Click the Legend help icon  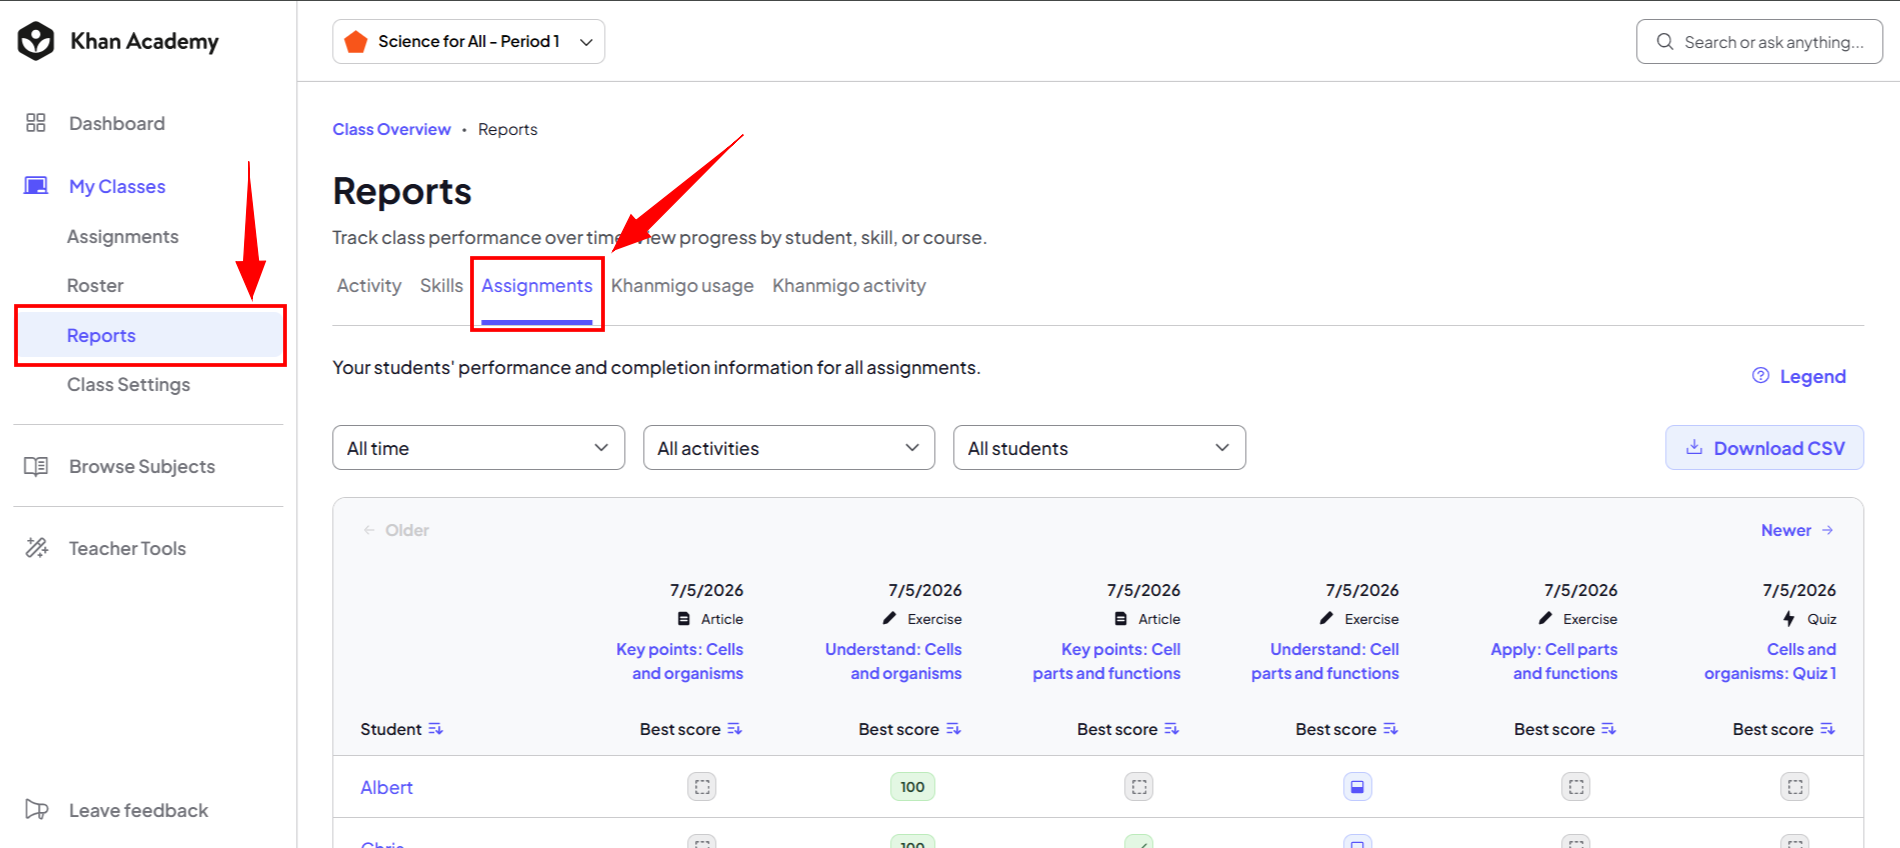pyautogui.click(x=1761, y=375)
